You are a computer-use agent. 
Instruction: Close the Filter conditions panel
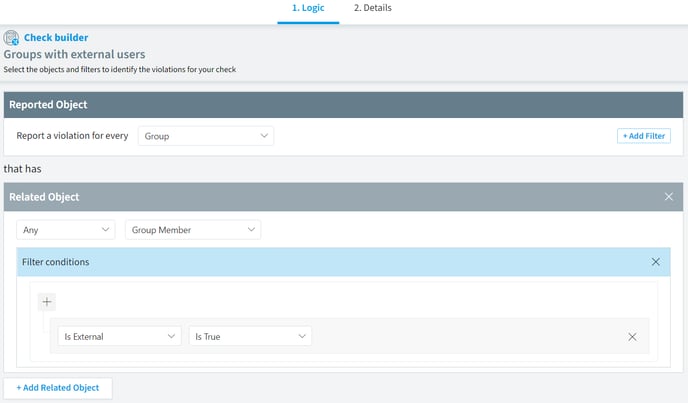[x=655, y=262]
